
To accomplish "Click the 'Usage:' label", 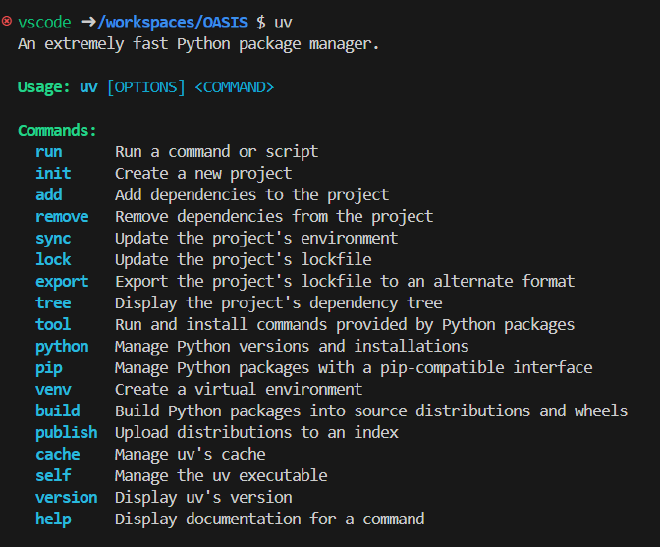I will (x=44, y=88).
